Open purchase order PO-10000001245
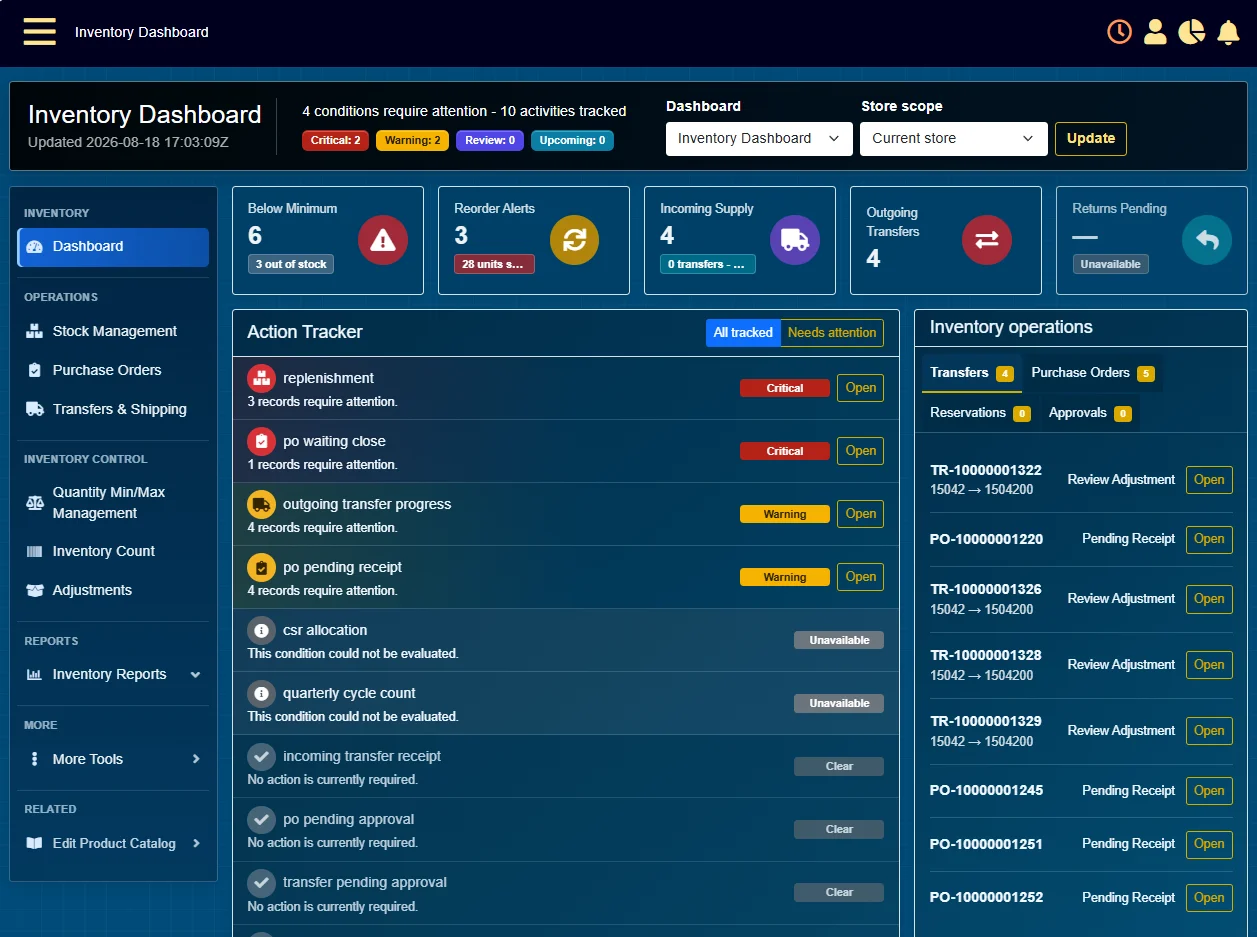The image size is (1257, 937). [x=1209, y=791]
